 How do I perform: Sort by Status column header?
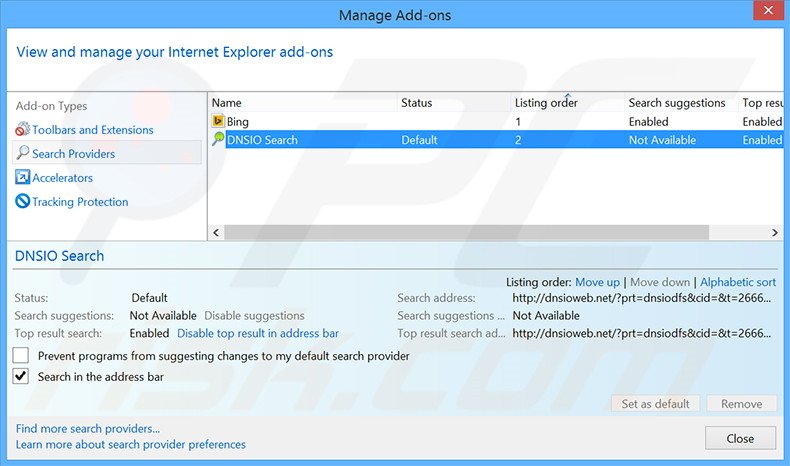click(417, 103)
